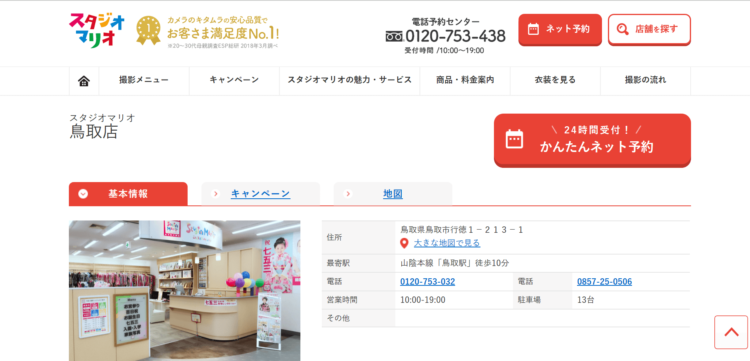Click the scroll-to-top arrow button
750x361 pixels.
pyautogui.click(x=731, y=332)
